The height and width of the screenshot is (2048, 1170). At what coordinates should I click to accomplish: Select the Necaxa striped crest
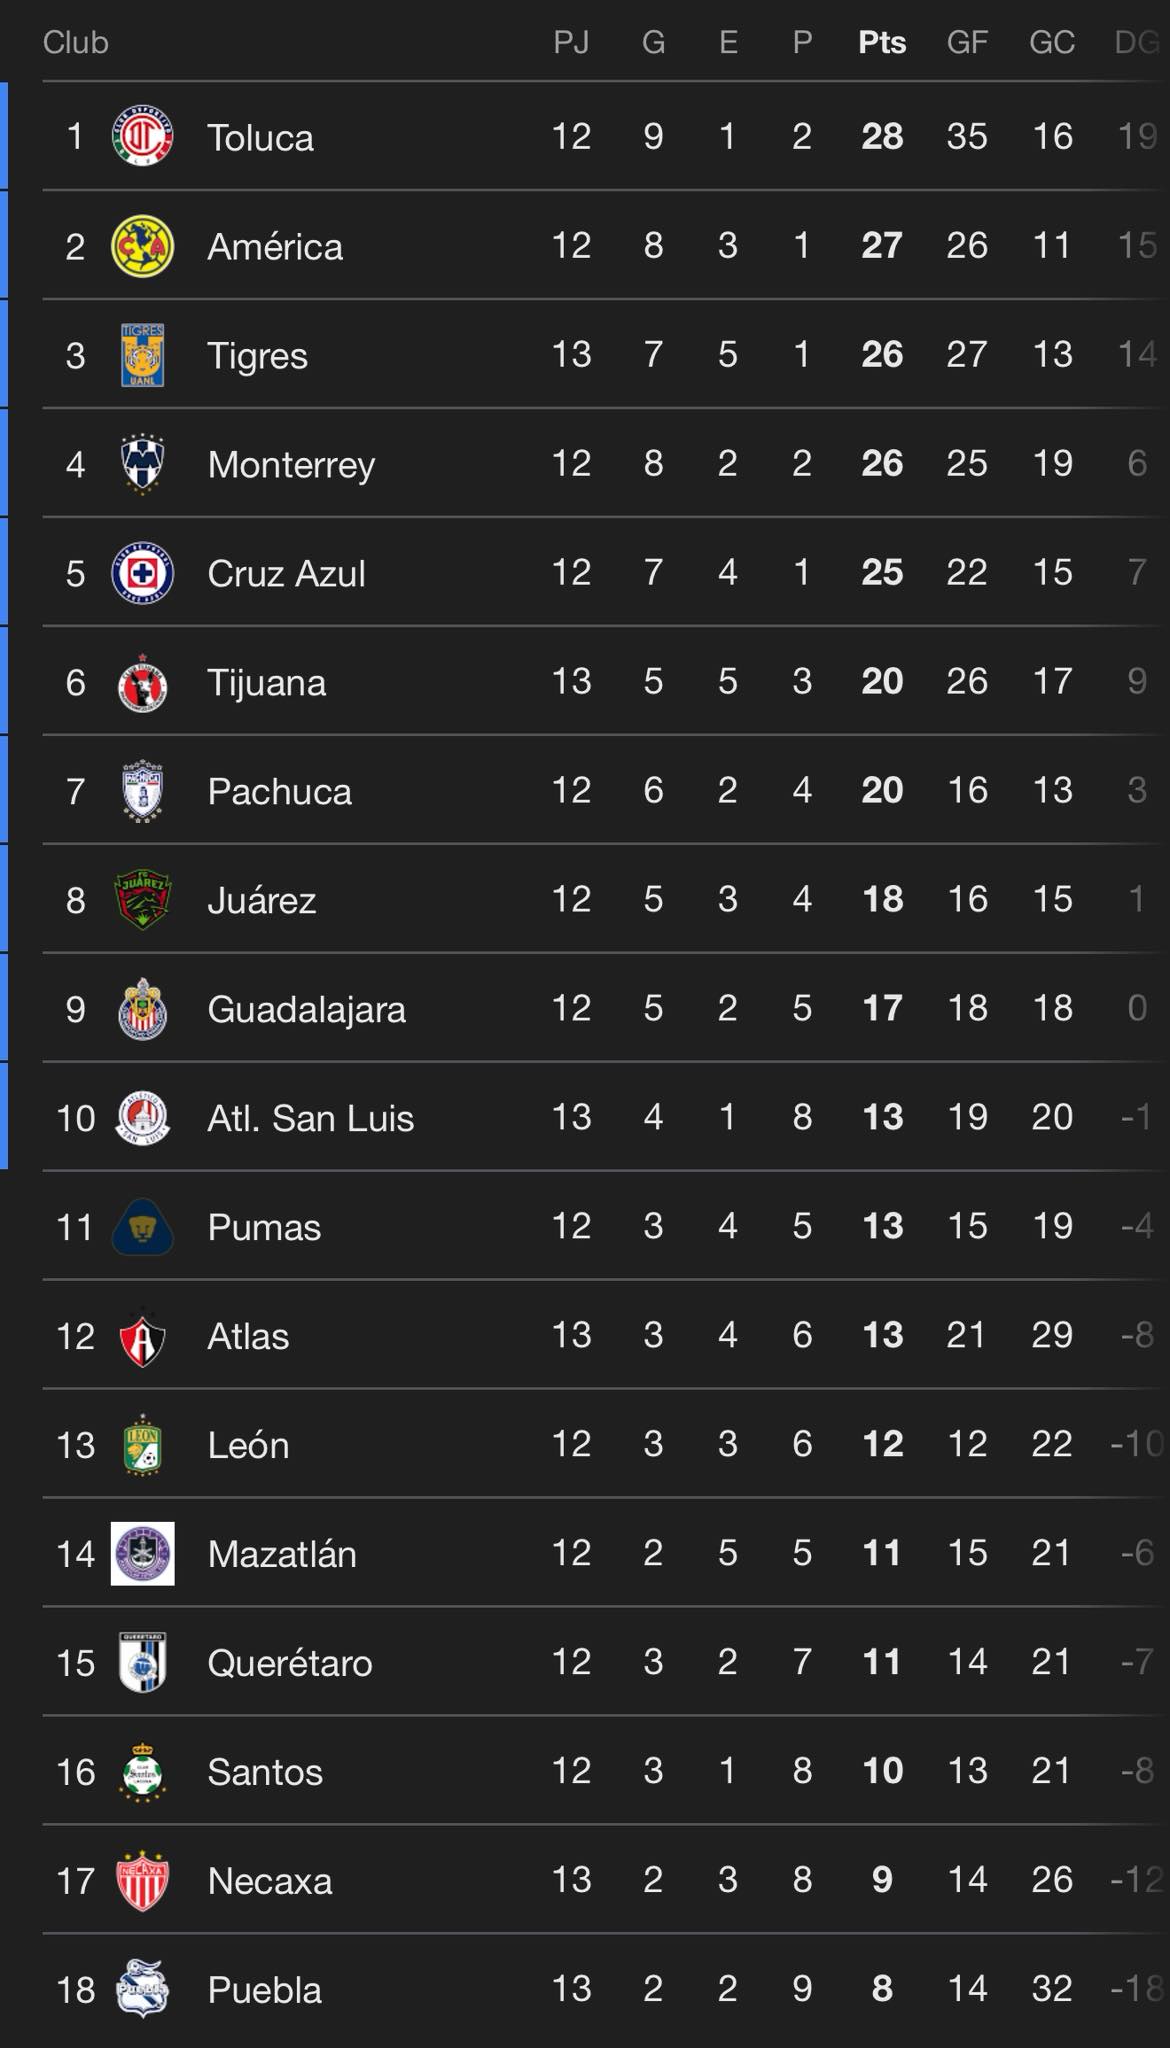tap(142, 1881)
